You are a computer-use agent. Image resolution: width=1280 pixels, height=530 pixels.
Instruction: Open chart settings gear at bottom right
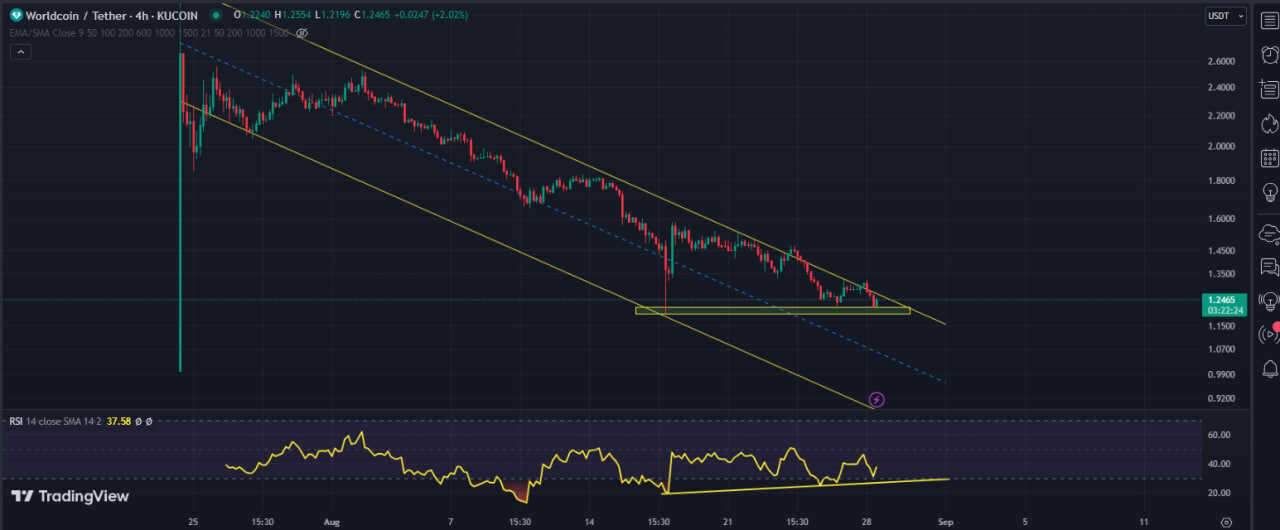pos(1226,521)
